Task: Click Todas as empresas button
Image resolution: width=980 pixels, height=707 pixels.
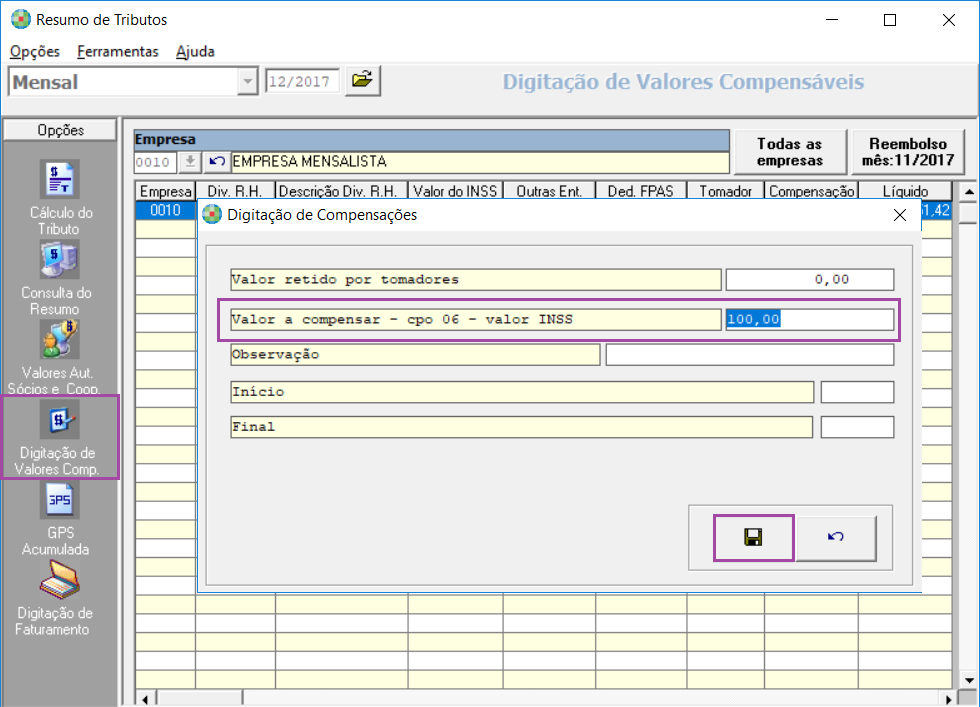Action: pos(789,152)
